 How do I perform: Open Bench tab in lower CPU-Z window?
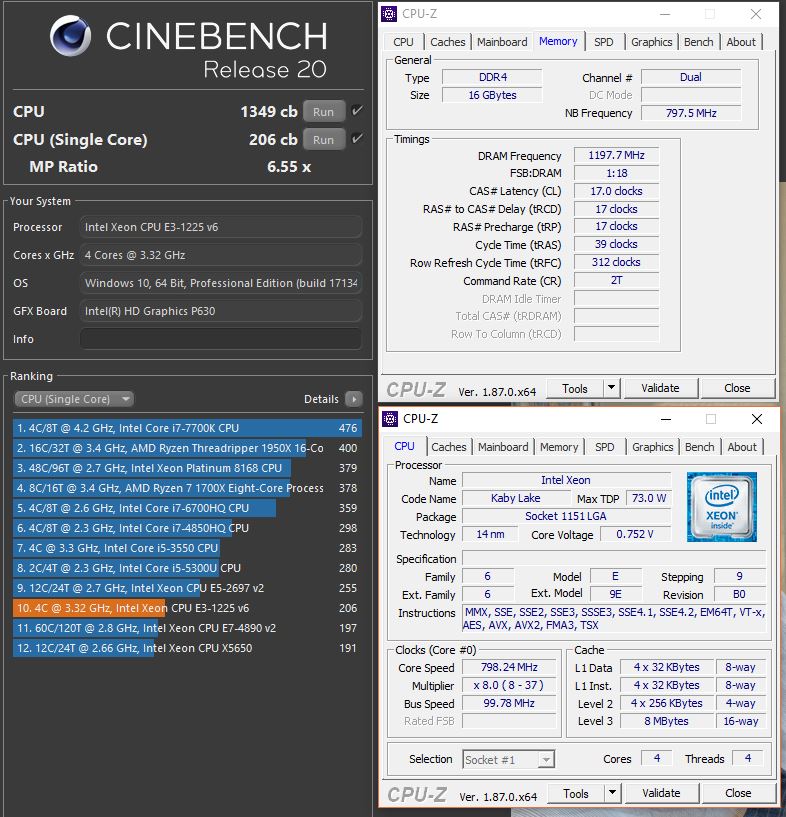click(700, 447)
